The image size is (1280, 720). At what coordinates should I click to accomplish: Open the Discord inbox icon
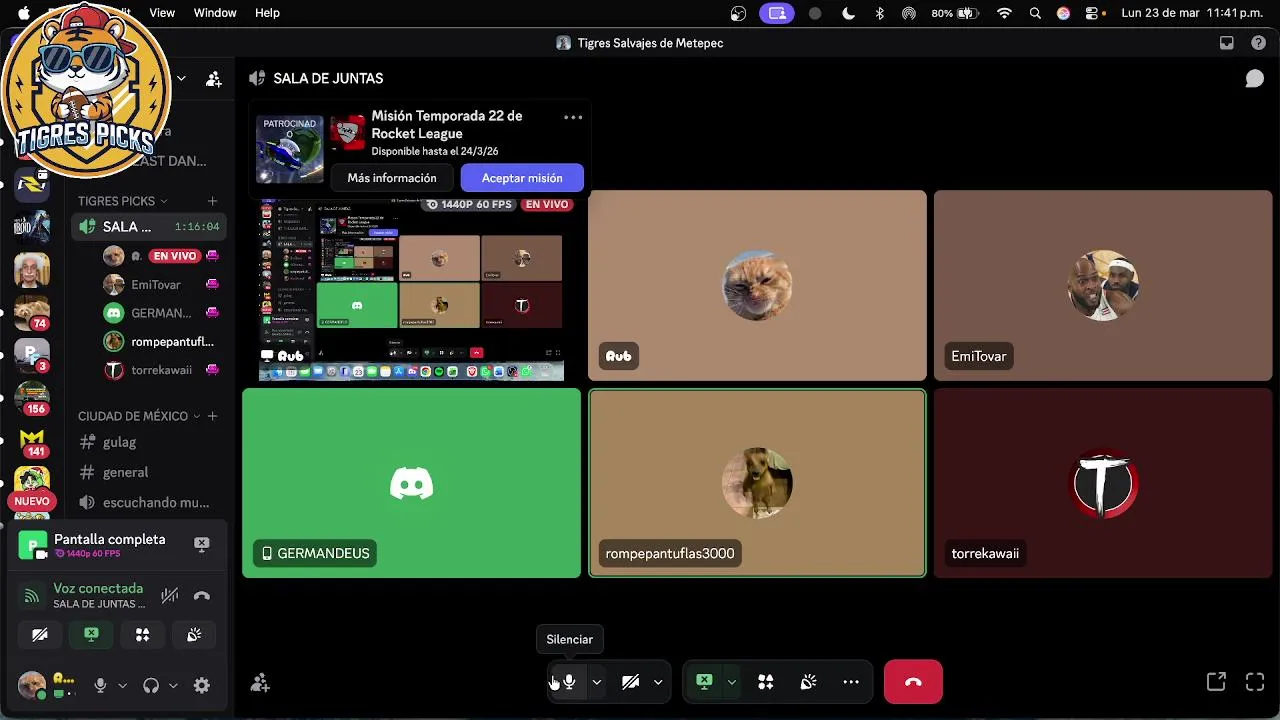coord(1227,43)
